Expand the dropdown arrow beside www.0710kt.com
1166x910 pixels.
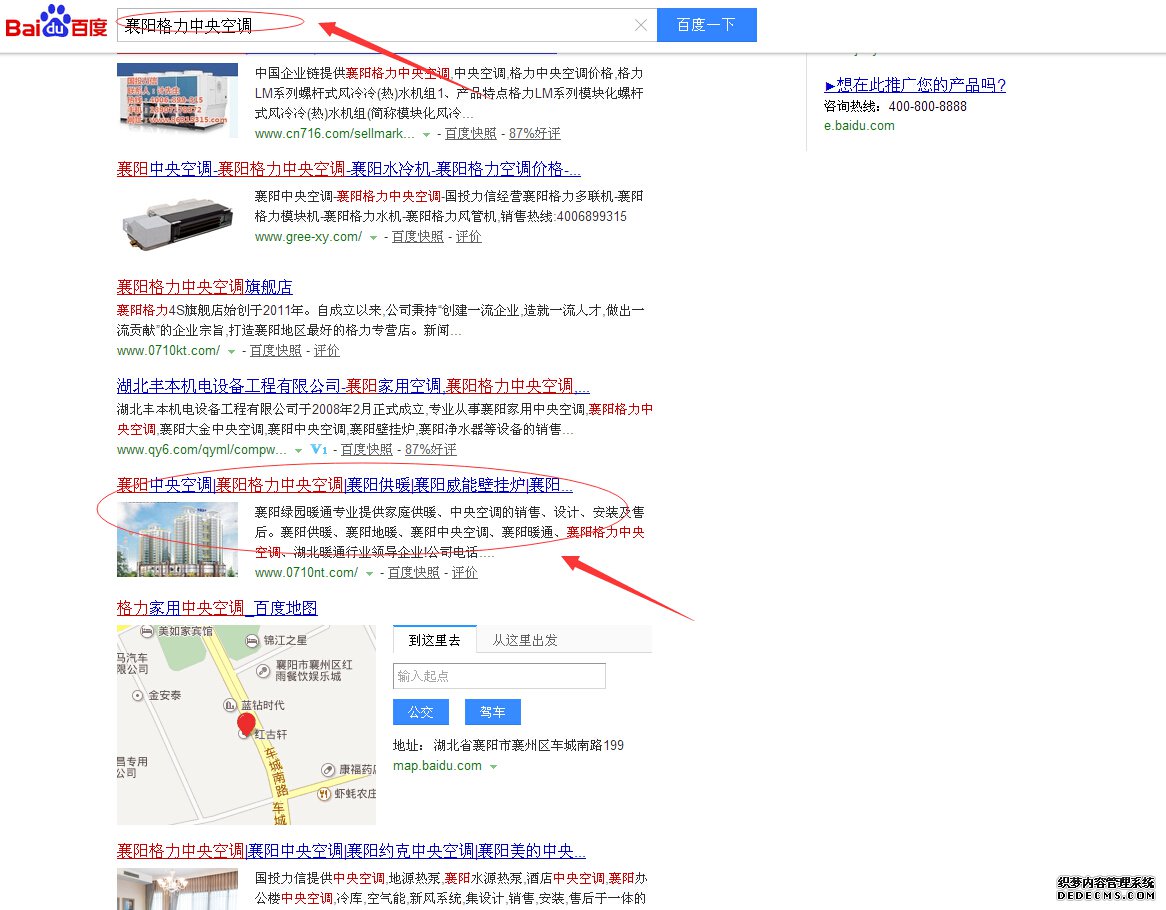tap(231, 352)
